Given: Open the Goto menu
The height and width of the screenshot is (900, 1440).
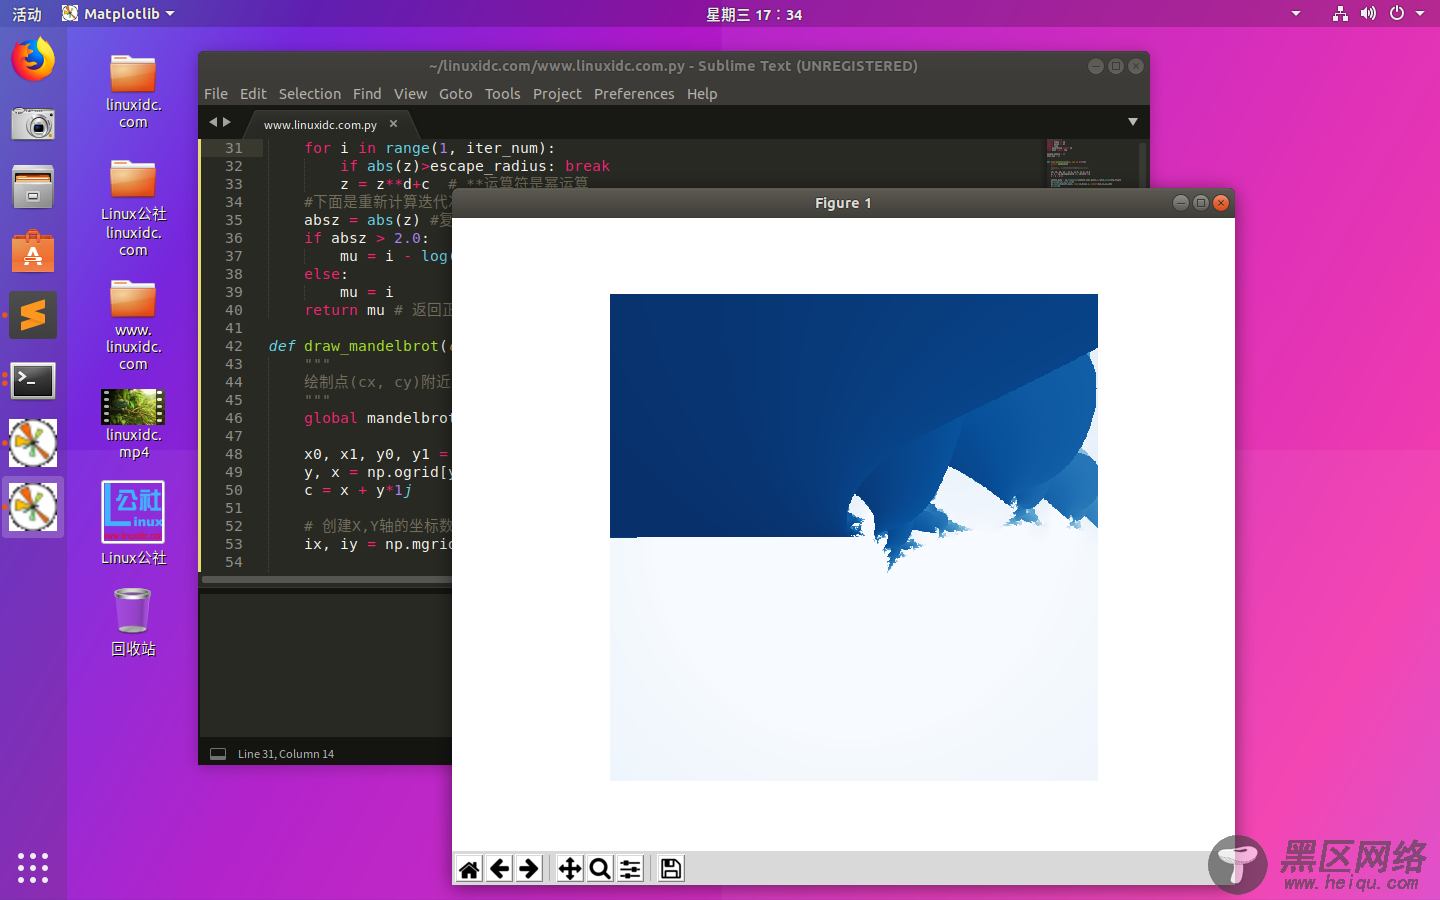Looking at the screenshot, I should (x=456, y=94).
